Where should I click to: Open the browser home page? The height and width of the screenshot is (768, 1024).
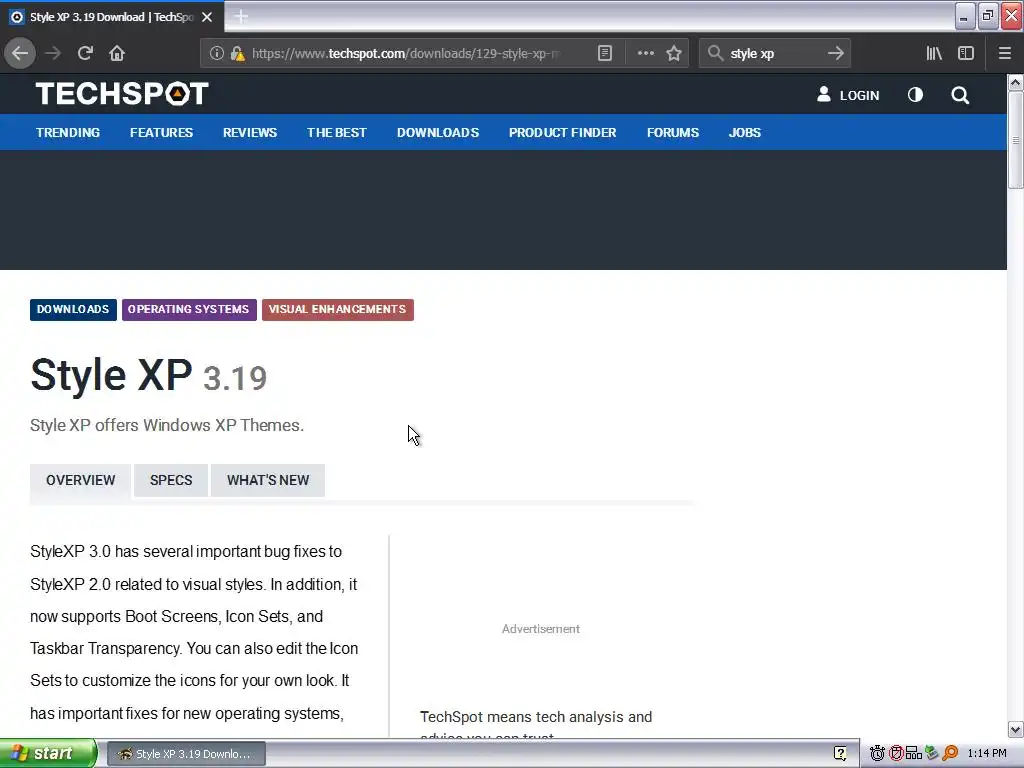point(117,54)
